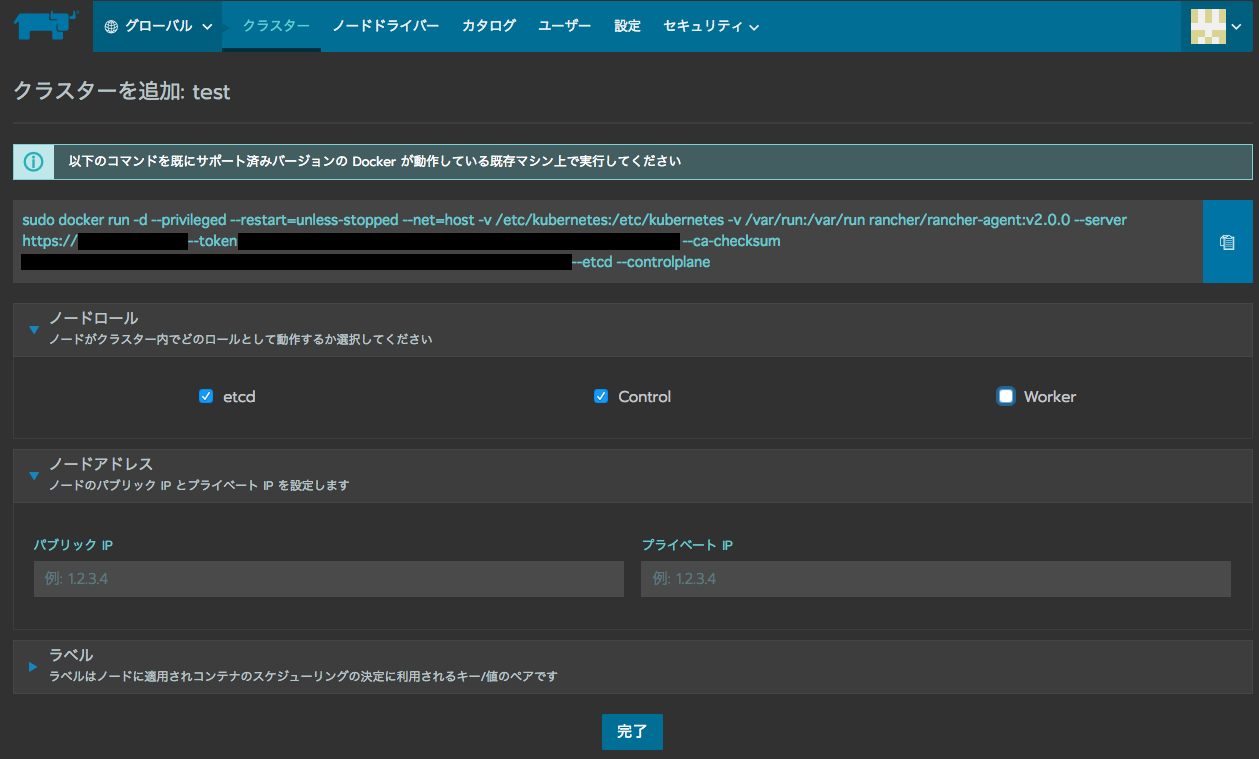Select the 設定 tab
This screenshot has height=759, width=1259.
(x=628, y=26)
